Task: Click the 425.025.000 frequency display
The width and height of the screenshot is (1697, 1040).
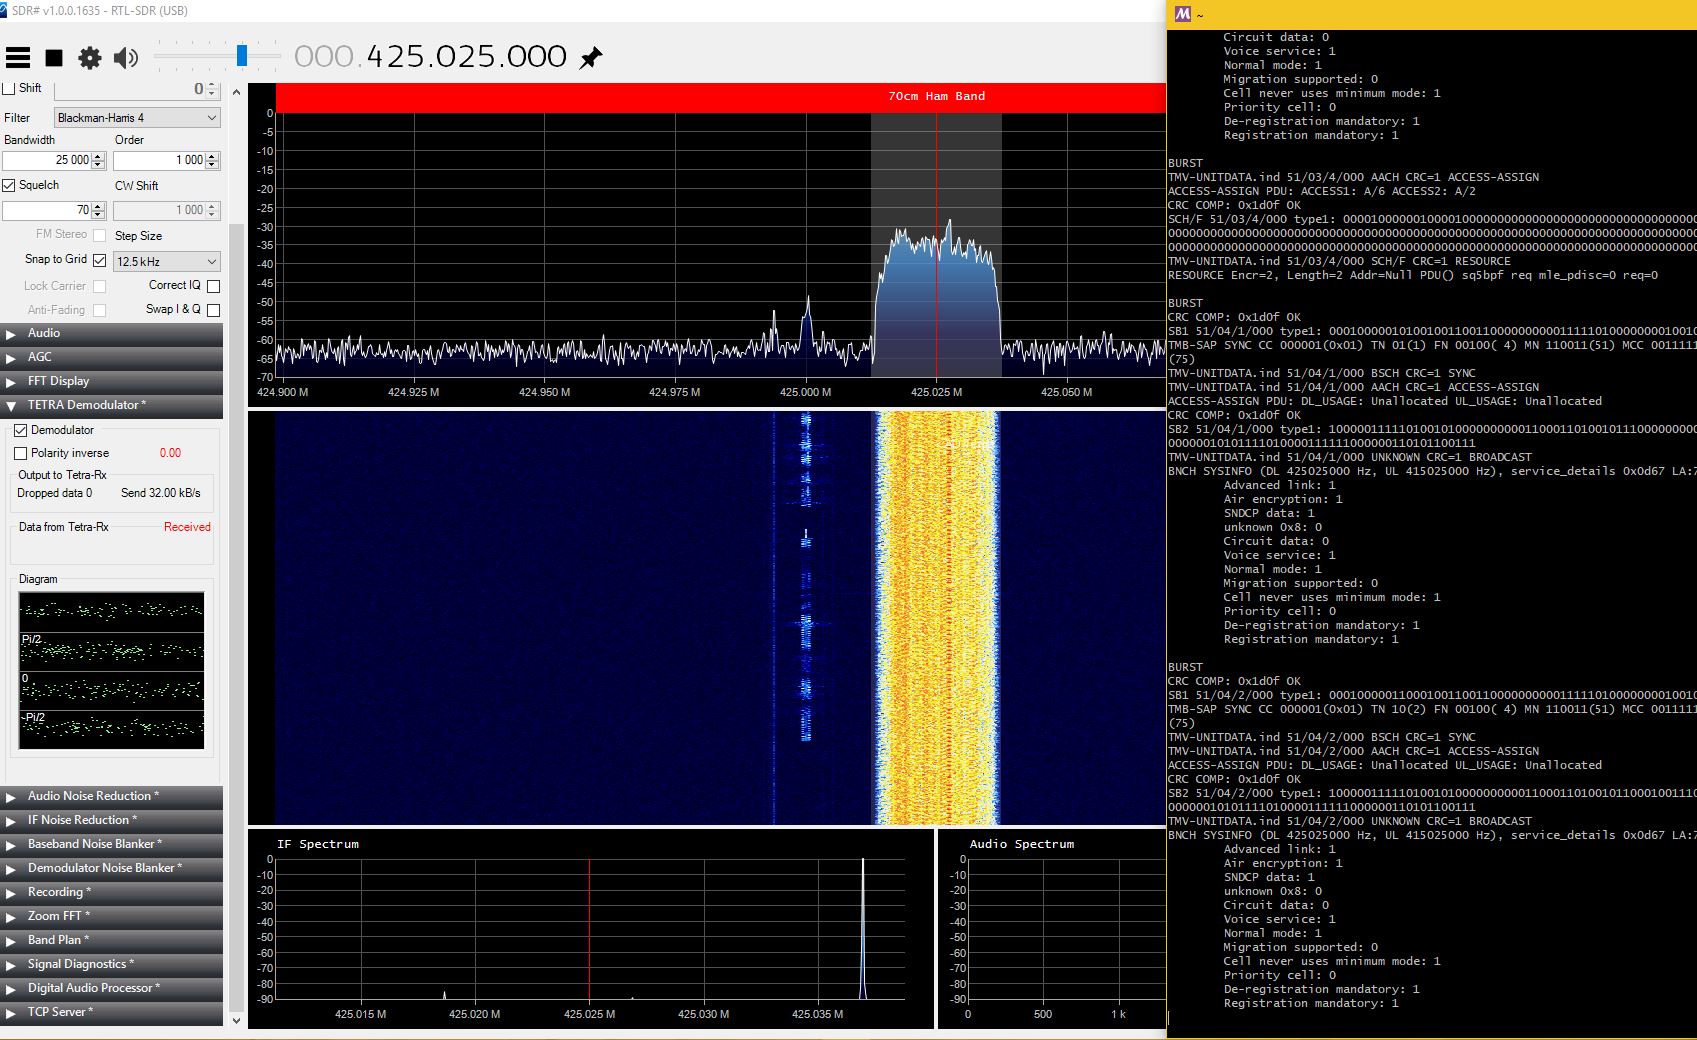Action: tap(467, 56)
